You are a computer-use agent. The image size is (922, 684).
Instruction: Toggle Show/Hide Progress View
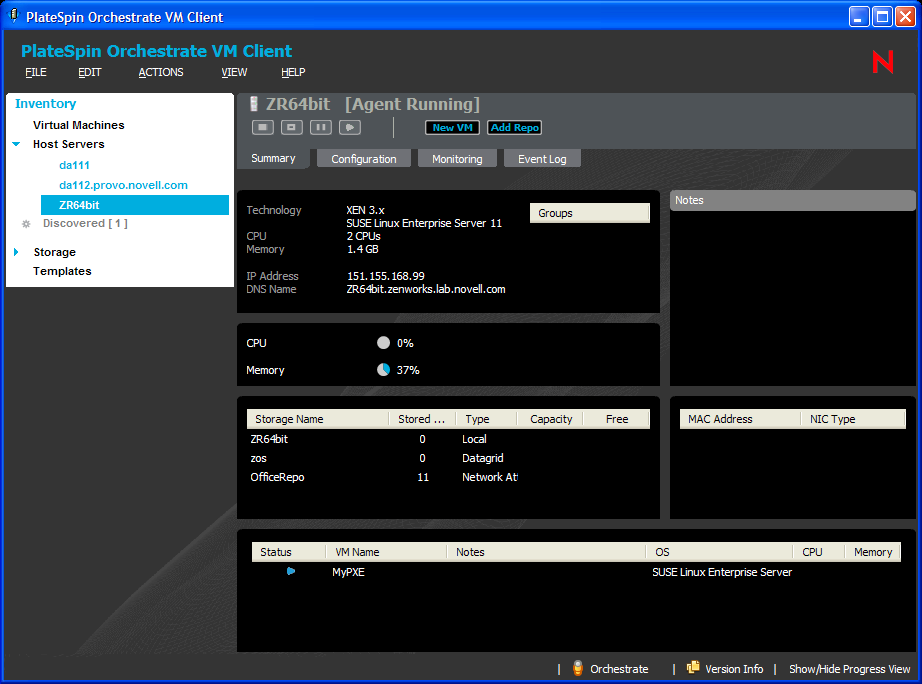coord(849,669)
